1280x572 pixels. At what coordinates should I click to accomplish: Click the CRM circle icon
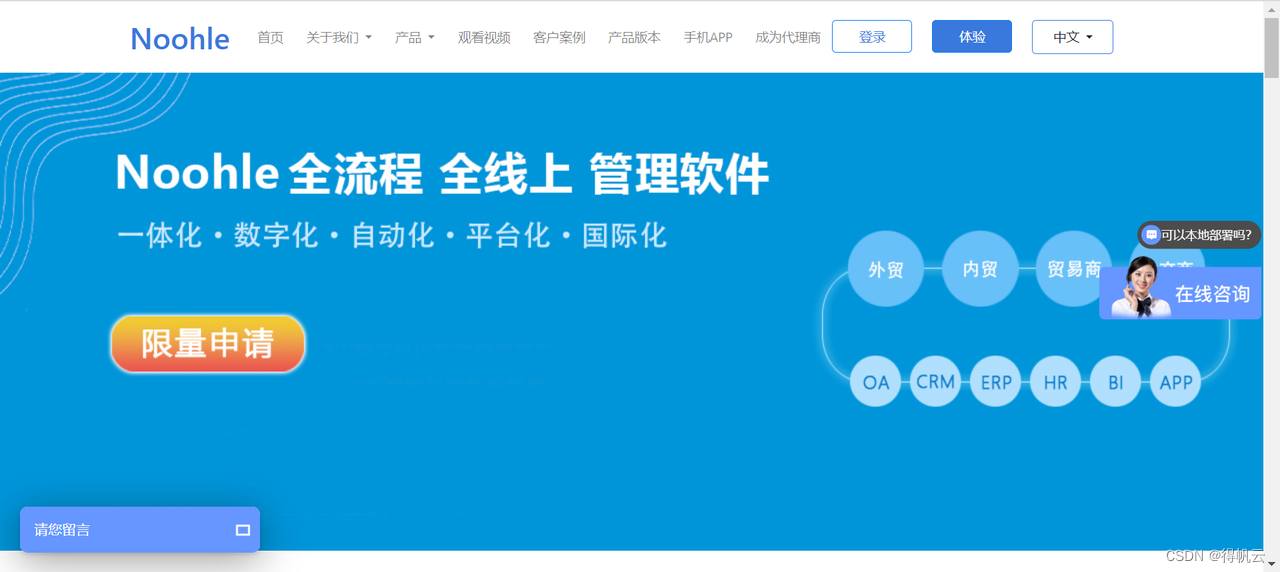click(x=936, y=382)
